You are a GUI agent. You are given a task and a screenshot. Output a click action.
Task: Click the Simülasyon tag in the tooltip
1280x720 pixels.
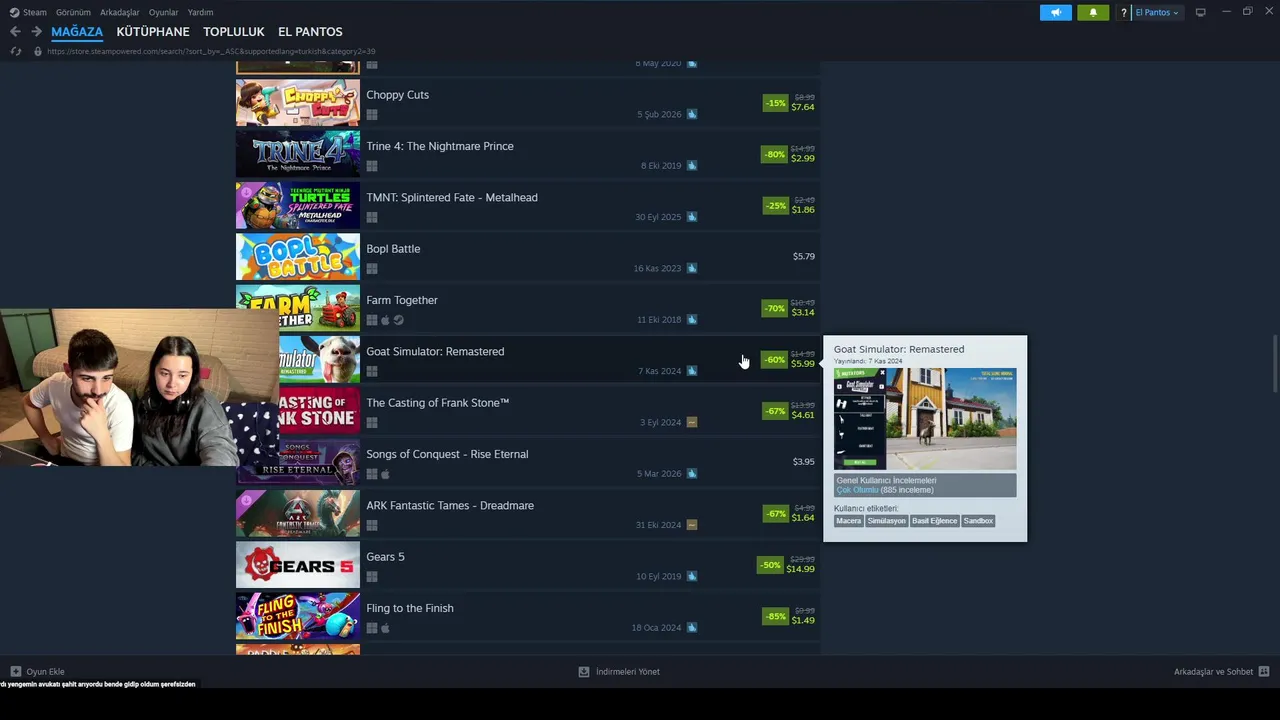[x=886, y=521]
